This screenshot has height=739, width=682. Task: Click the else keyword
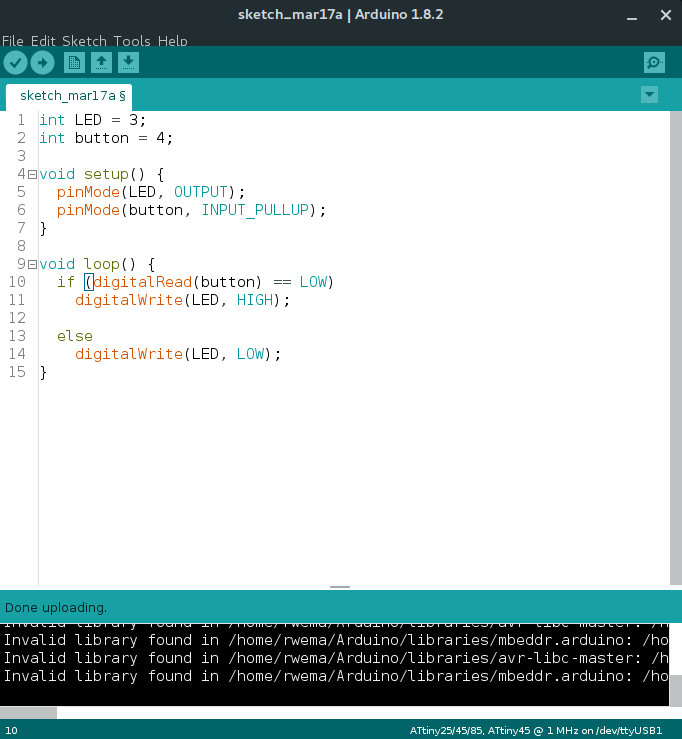(74, 336)
